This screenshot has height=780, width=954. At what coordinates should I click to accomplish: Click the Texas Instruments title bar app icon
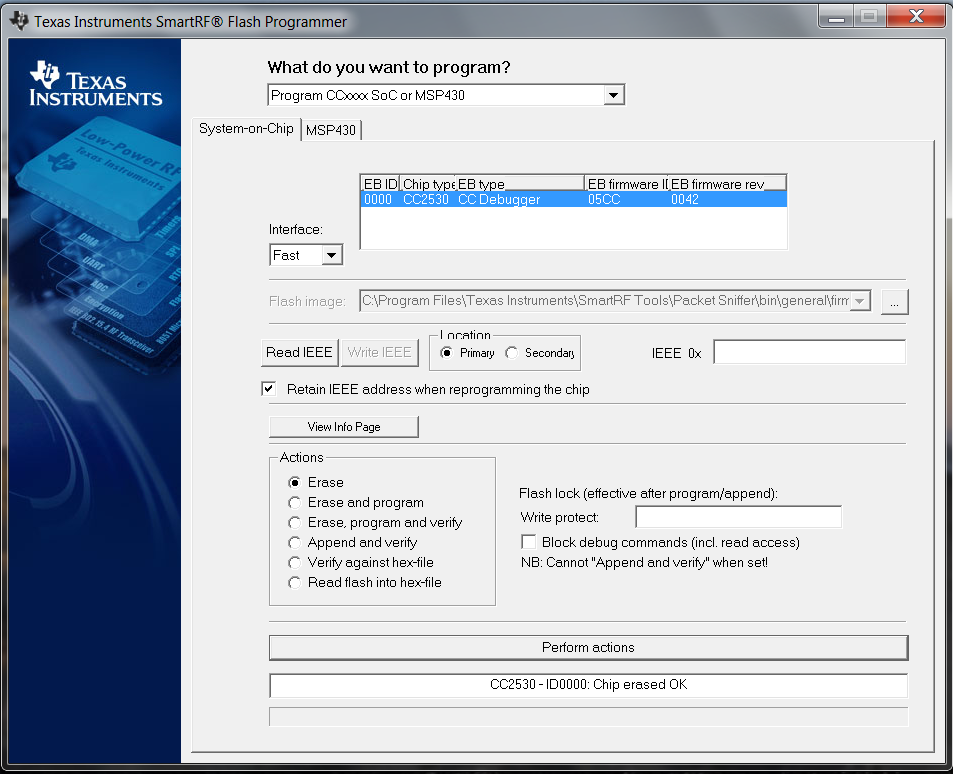(x=19, y=21)
